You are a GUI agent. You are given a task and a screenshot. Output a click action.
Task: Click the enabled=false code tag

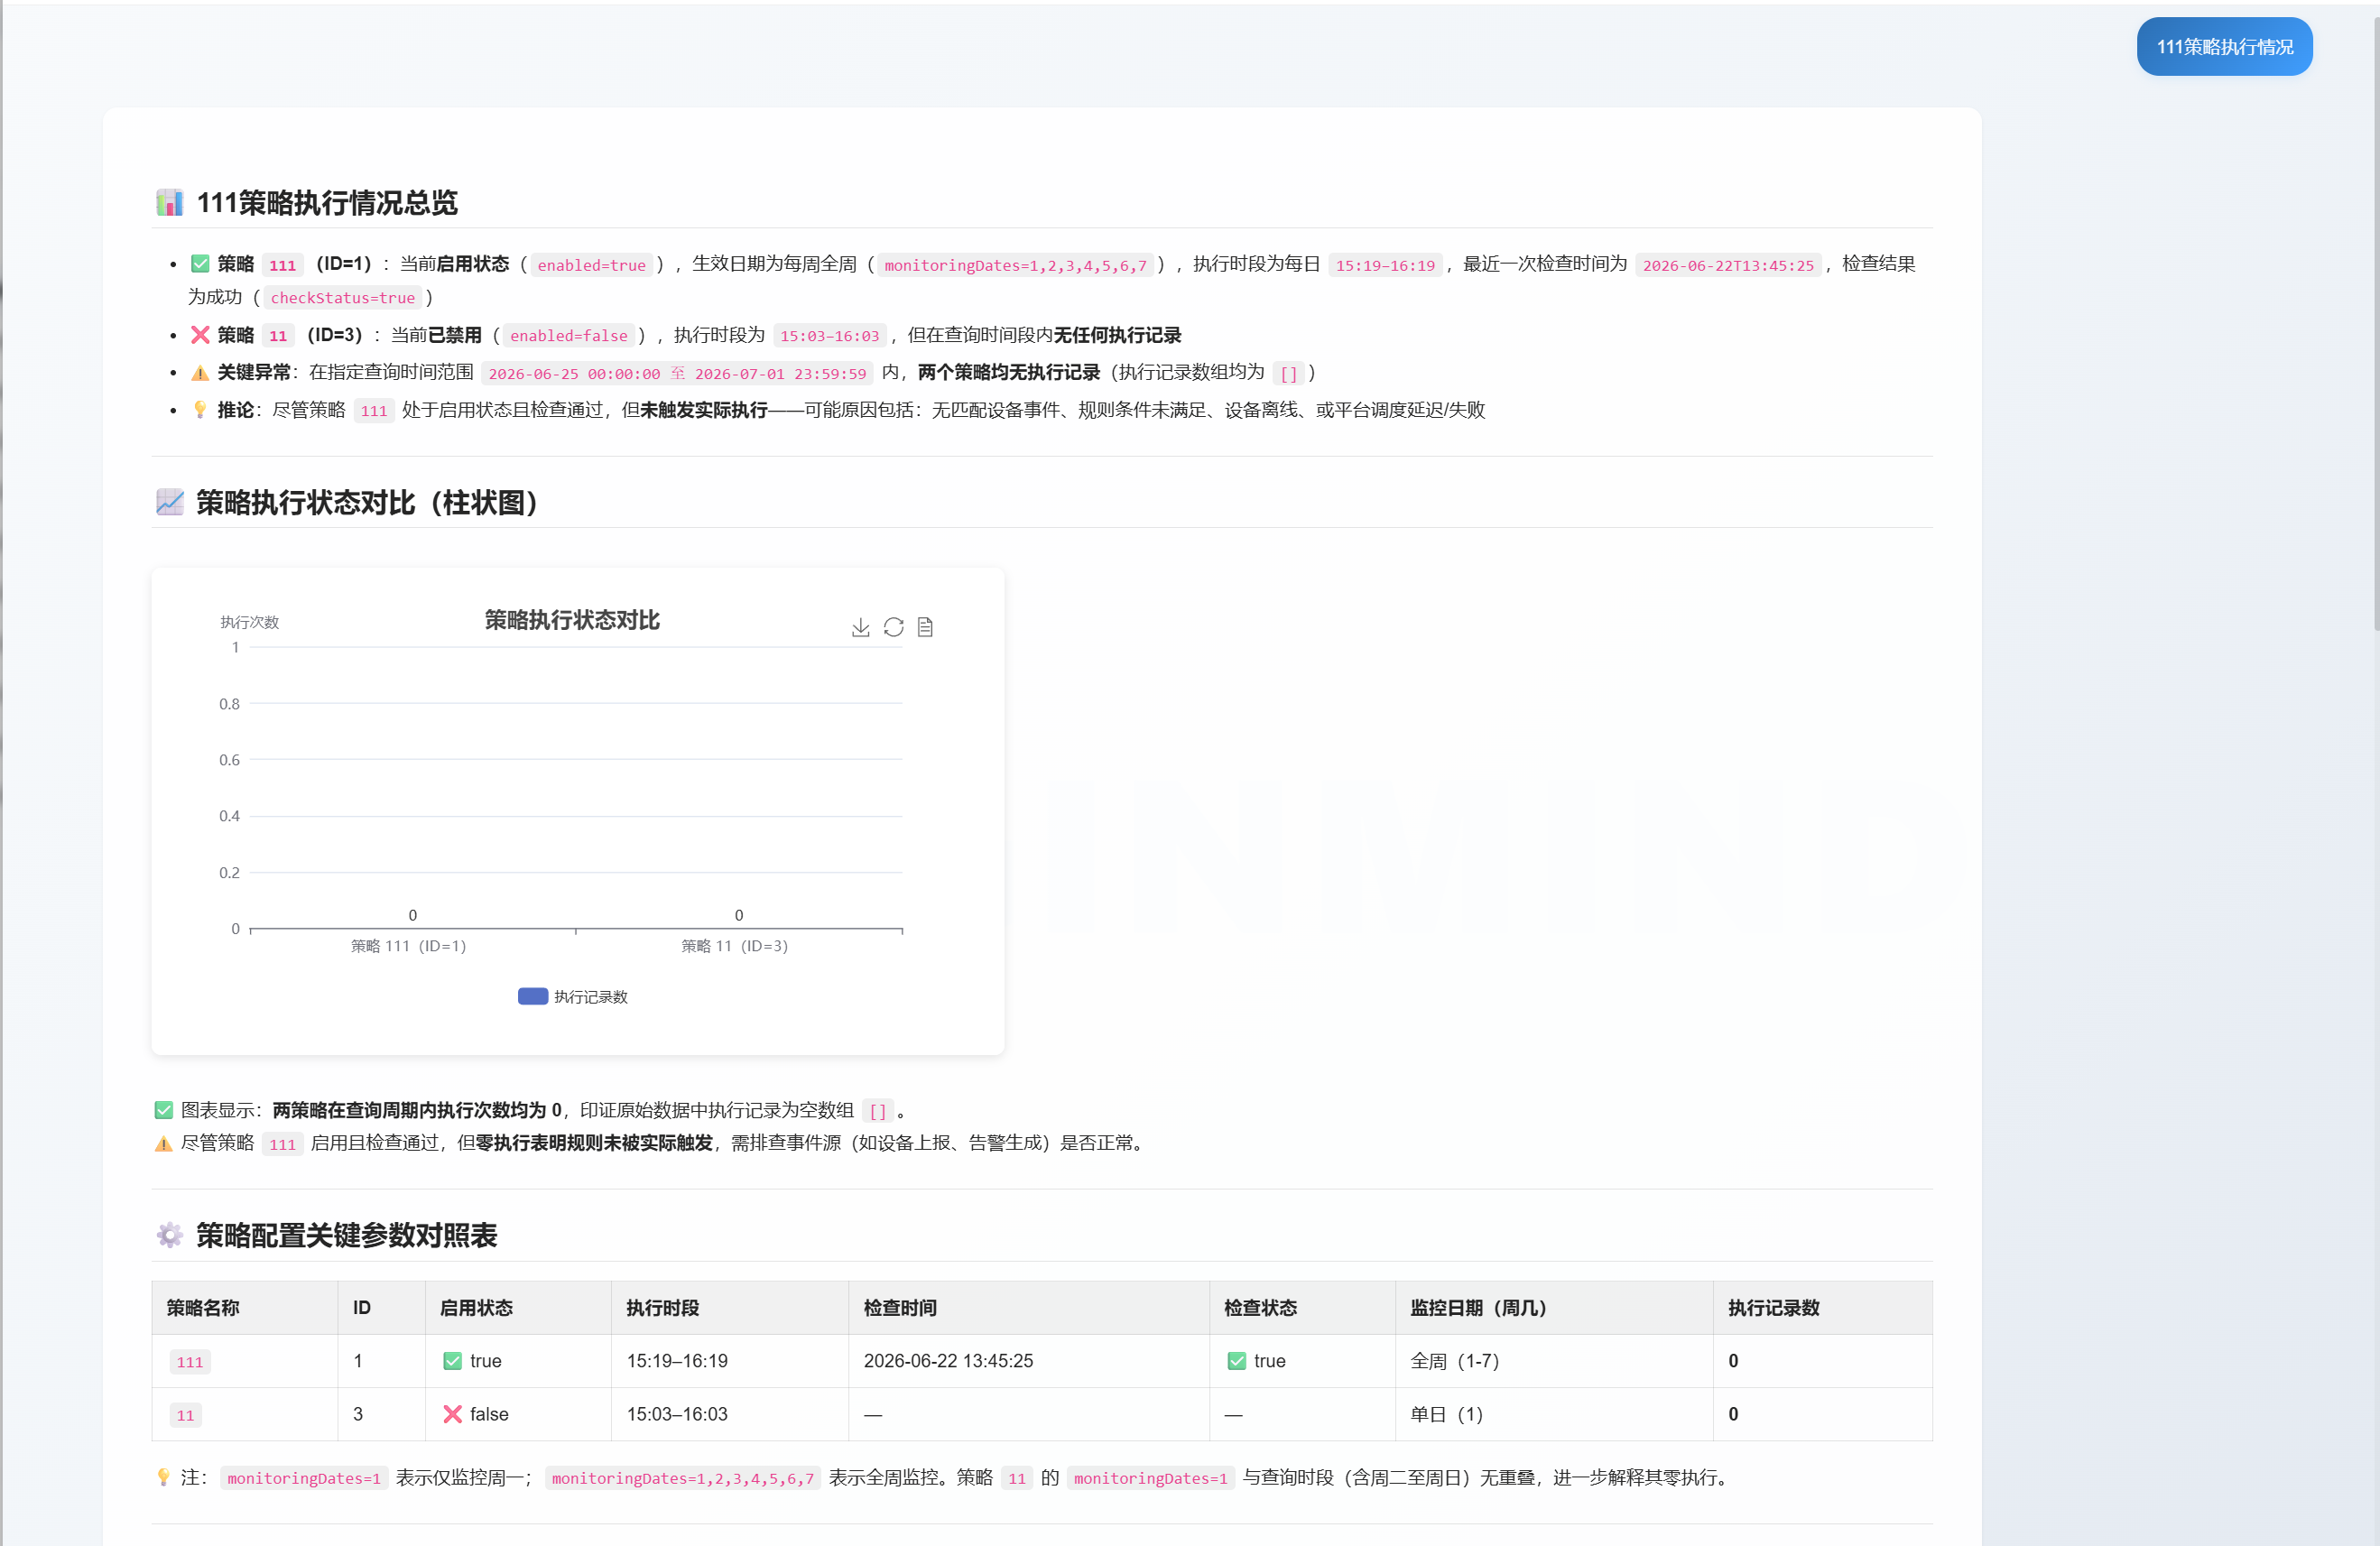pyautogui.click(x=568, y=336)
